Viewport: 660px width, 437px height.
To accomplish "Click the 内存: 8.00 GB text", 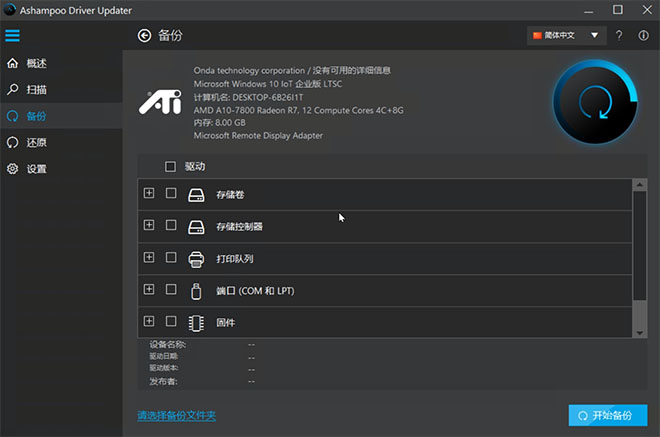I will (x=219, y=123).
